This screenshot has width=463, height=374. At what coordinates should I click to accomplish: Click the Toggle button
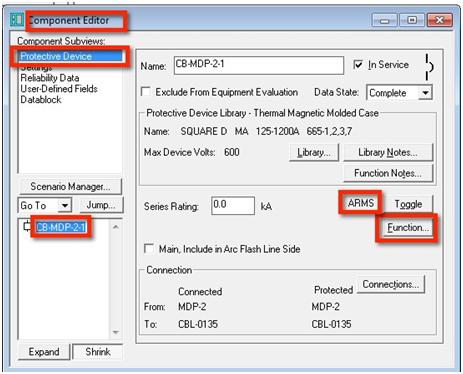pyautogui.click(x=408, y=204)
